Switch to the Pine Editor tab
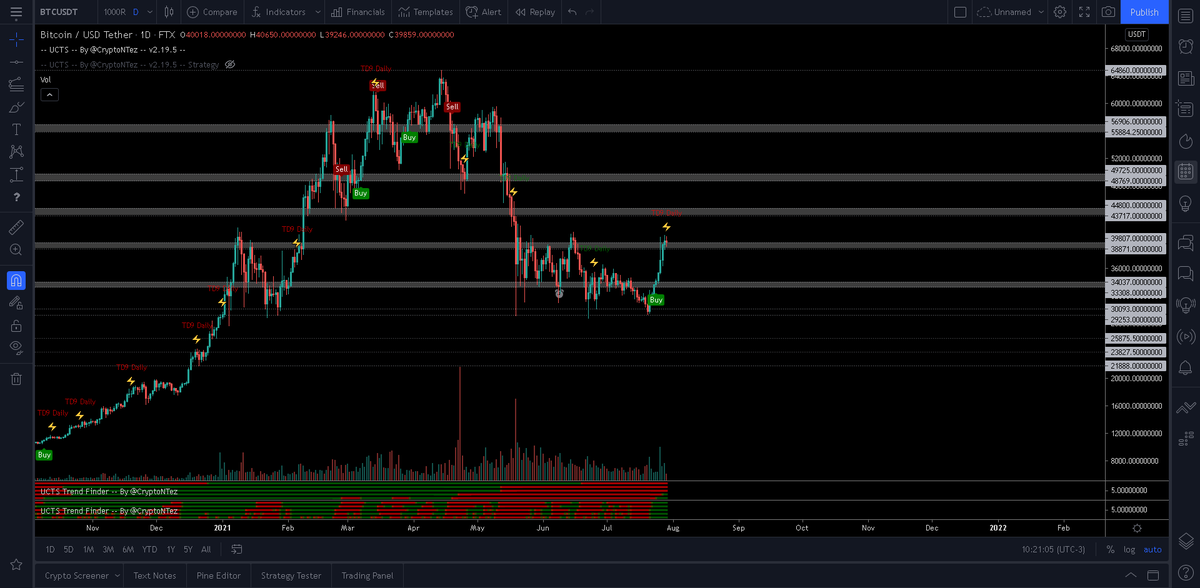 [217, 575]
